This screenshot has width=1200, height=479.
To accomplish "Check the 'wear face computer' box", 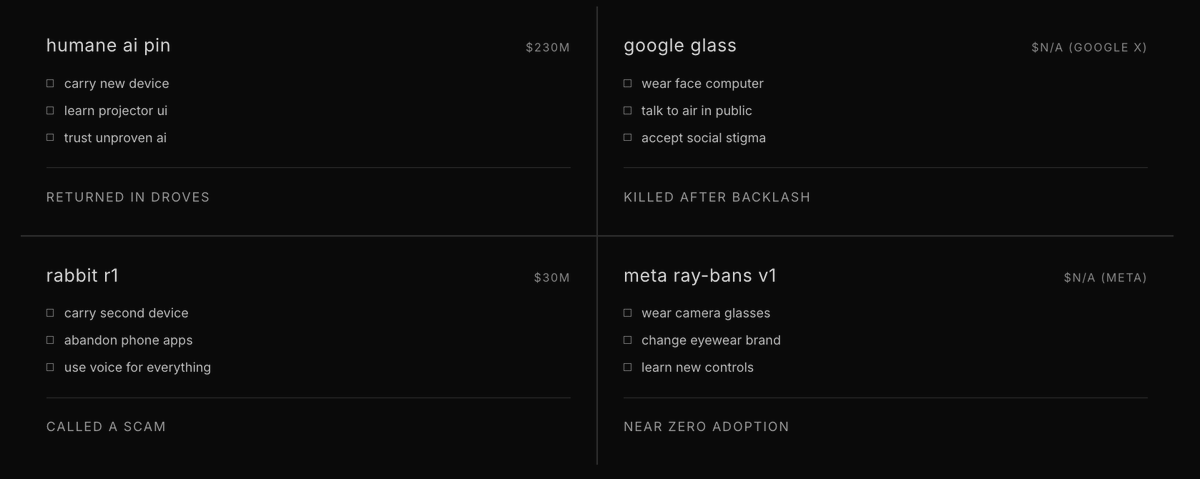I will pyautogui.click(x=628, y=84).
